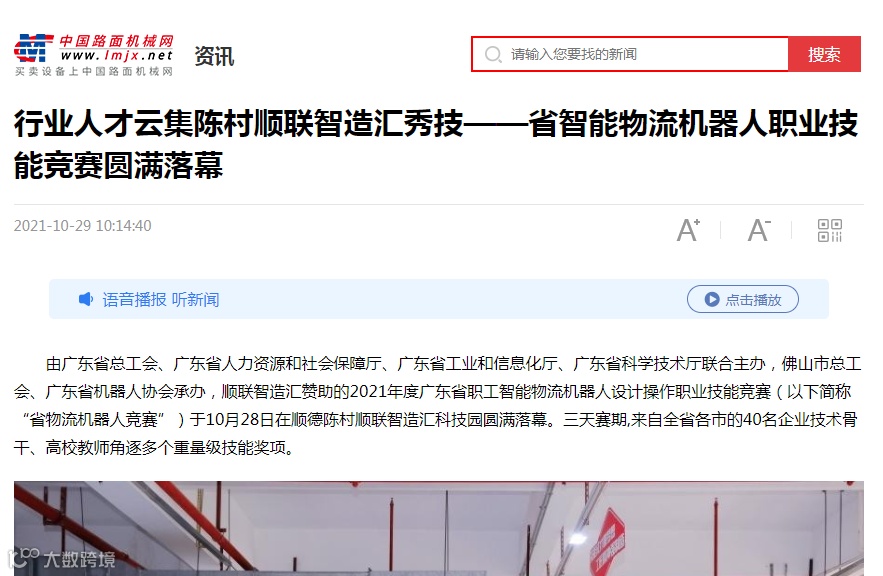Click the 2021-10-29 publish timestamp

coord(83,226)
